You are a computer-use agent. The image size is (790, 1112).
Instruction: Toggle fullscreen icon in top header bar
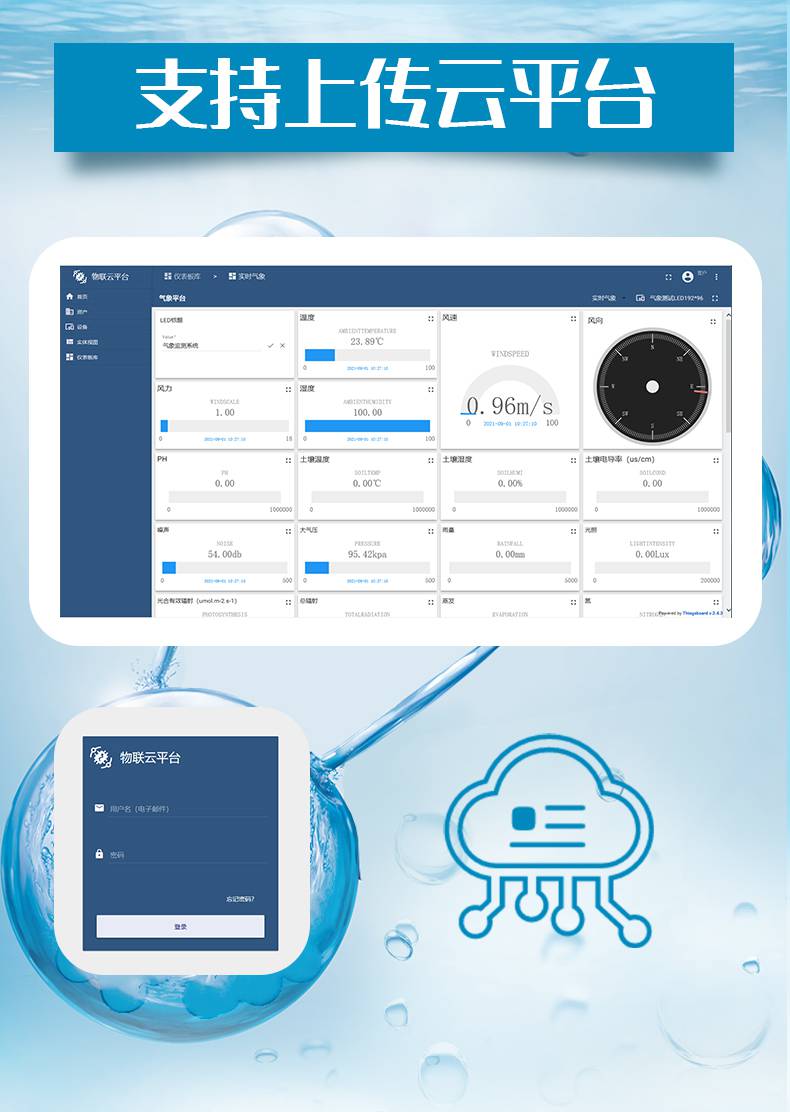(x=669, y=277)
